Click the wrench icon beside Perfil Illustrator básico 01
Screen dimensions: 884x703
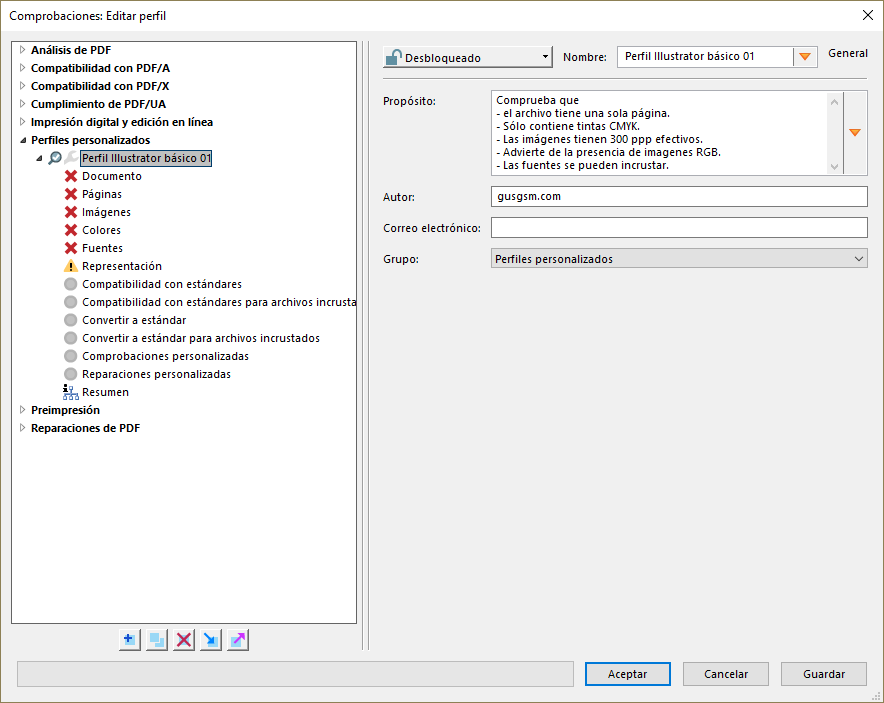71,158
